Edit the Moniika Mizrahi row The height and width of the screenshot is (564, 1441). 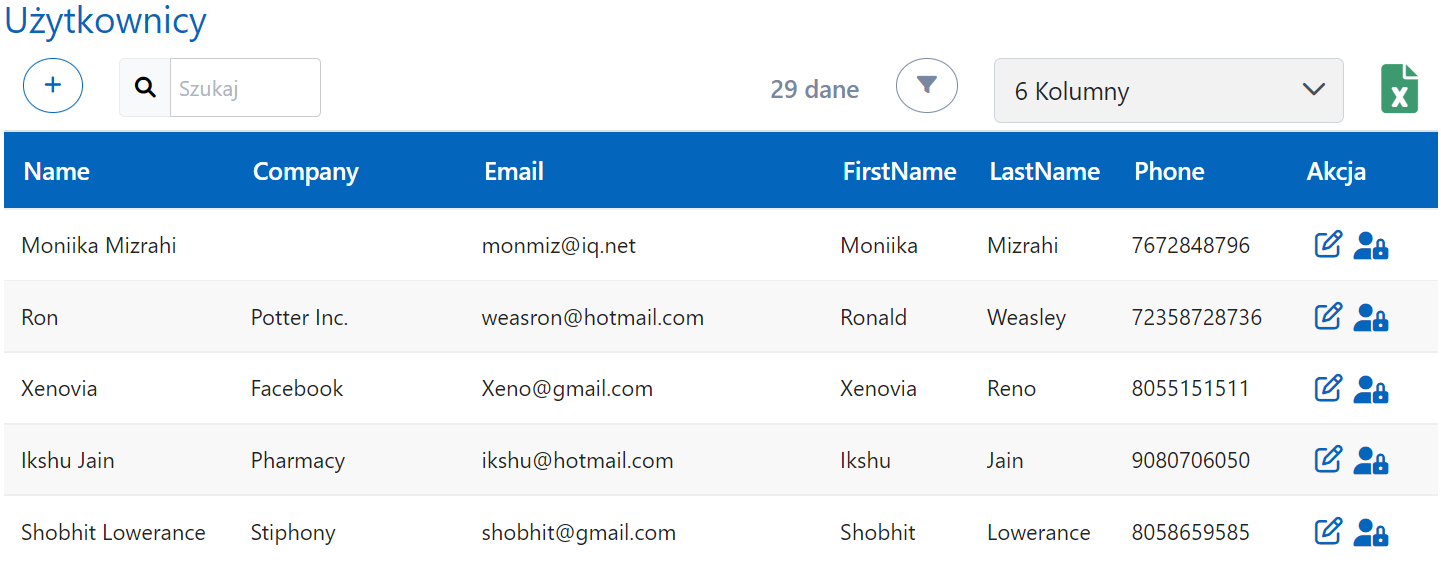1327,245
